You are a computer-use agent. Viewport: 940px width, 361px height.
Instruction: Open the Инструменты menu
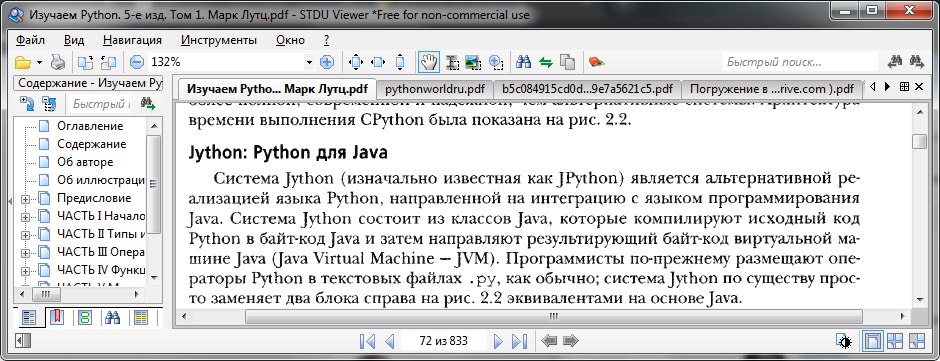click(x=219, y=40)
